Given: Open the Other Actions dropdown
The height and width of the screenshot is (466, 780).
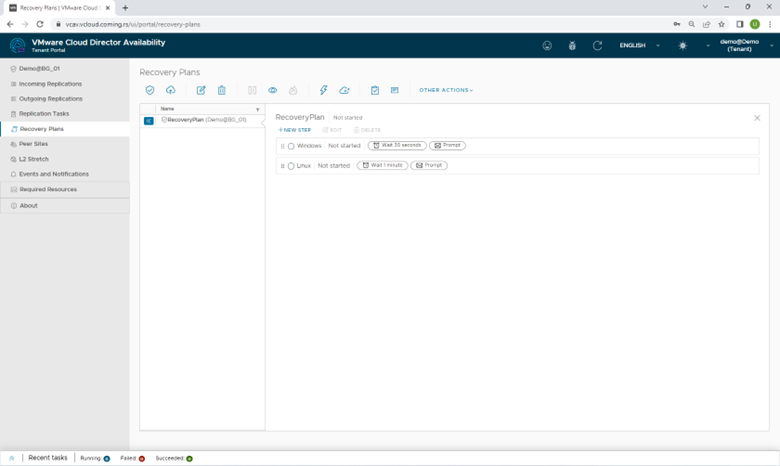Looking at the screenshot, I should click(x=446, y=90).
